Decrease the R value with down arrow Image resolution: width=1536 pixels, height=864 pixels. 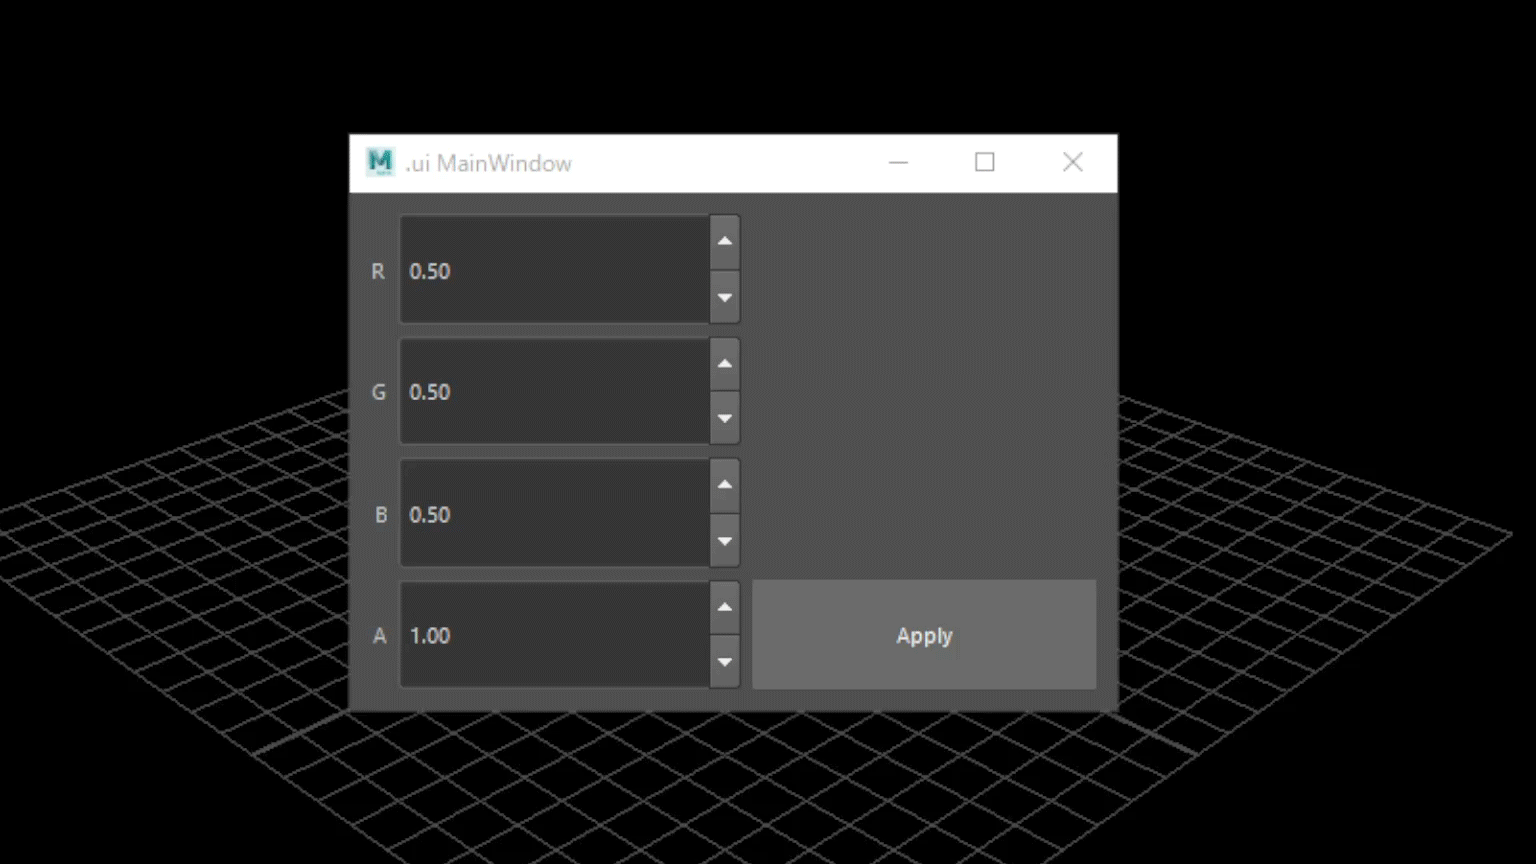click(725, 297)
